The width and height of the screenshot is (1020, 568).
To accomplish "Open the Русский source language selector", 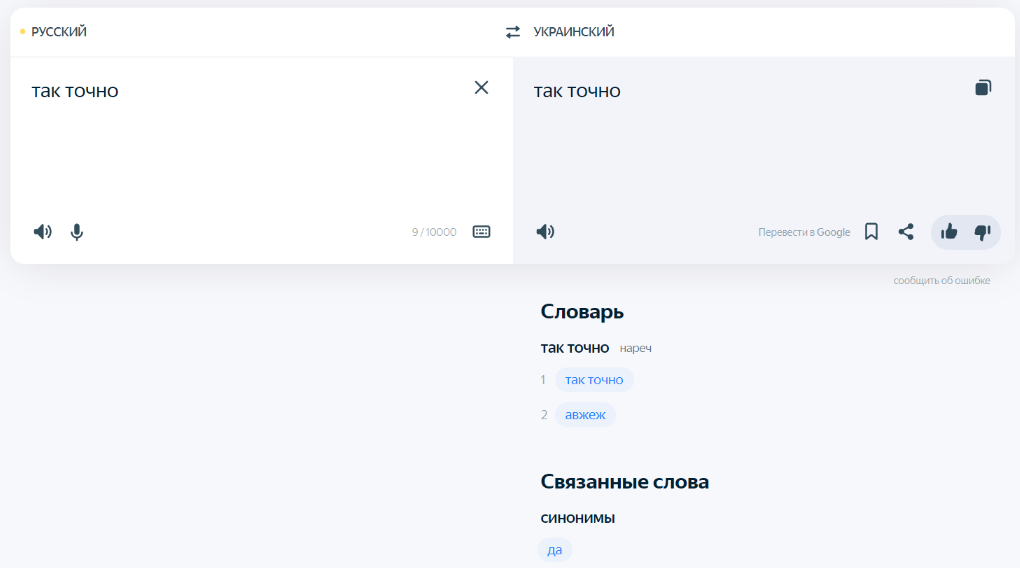I will click(x=59, y=32).
